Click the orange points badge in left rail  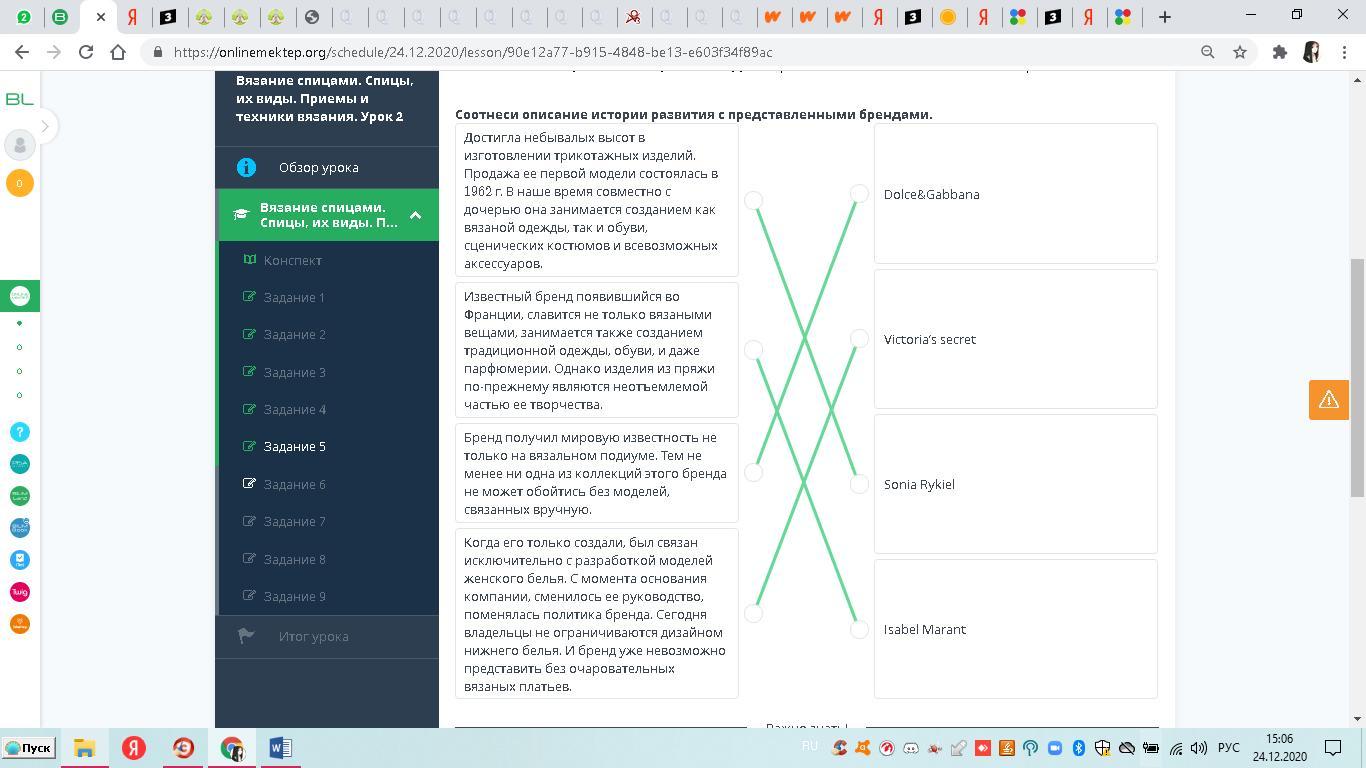(x=19, y=183)
